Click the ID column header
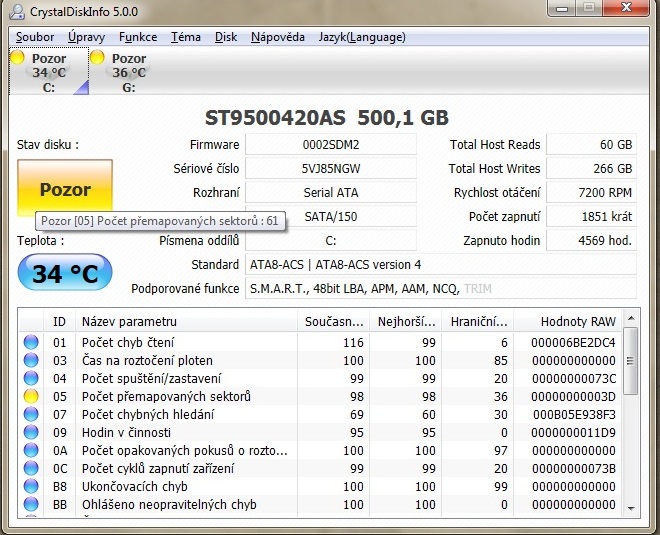 [x=59, y=322]
